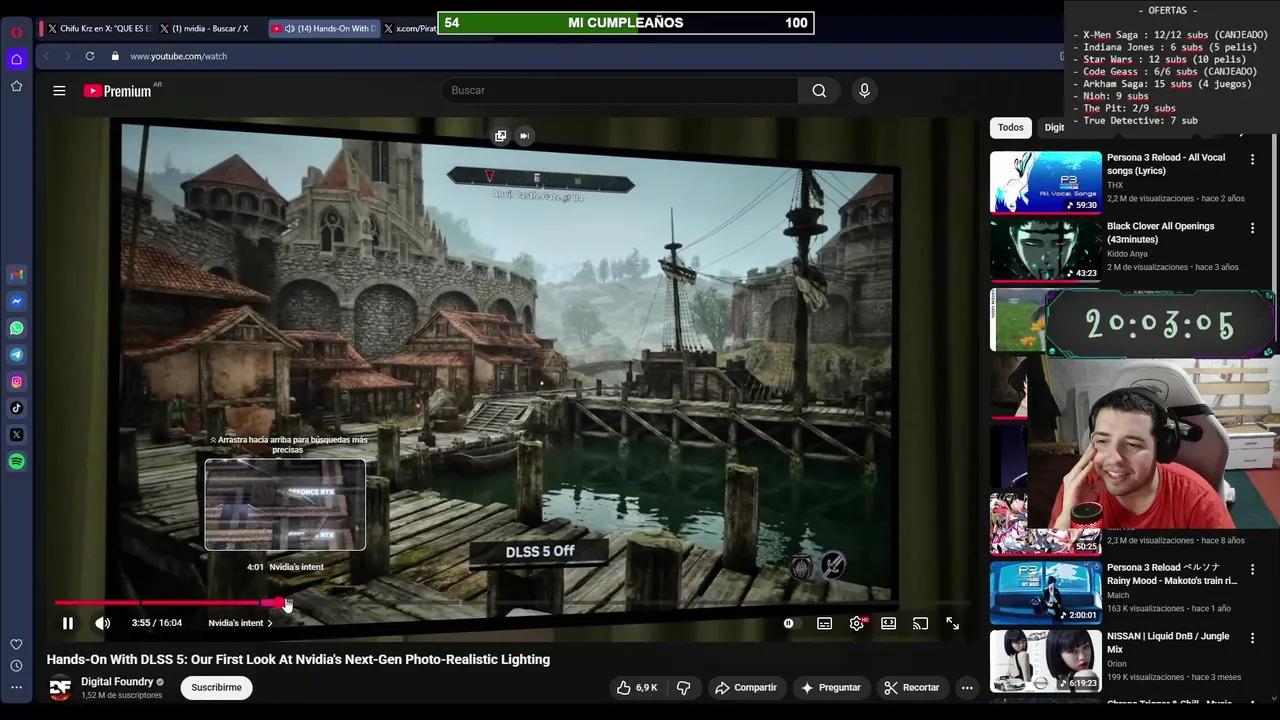Click the red progress scrubber handle
The image size is (1280, 720).
coord(279,603)
